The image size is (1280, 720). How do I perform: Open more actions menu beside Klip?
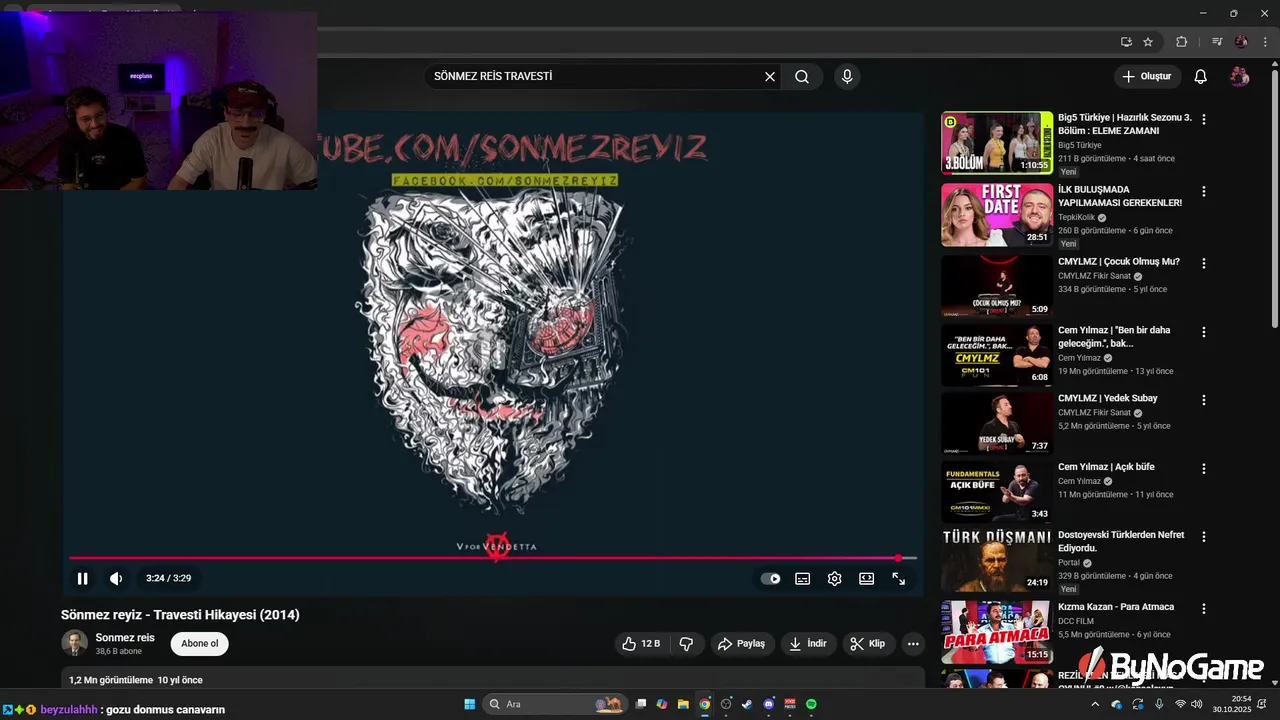[x=913, y=644]
